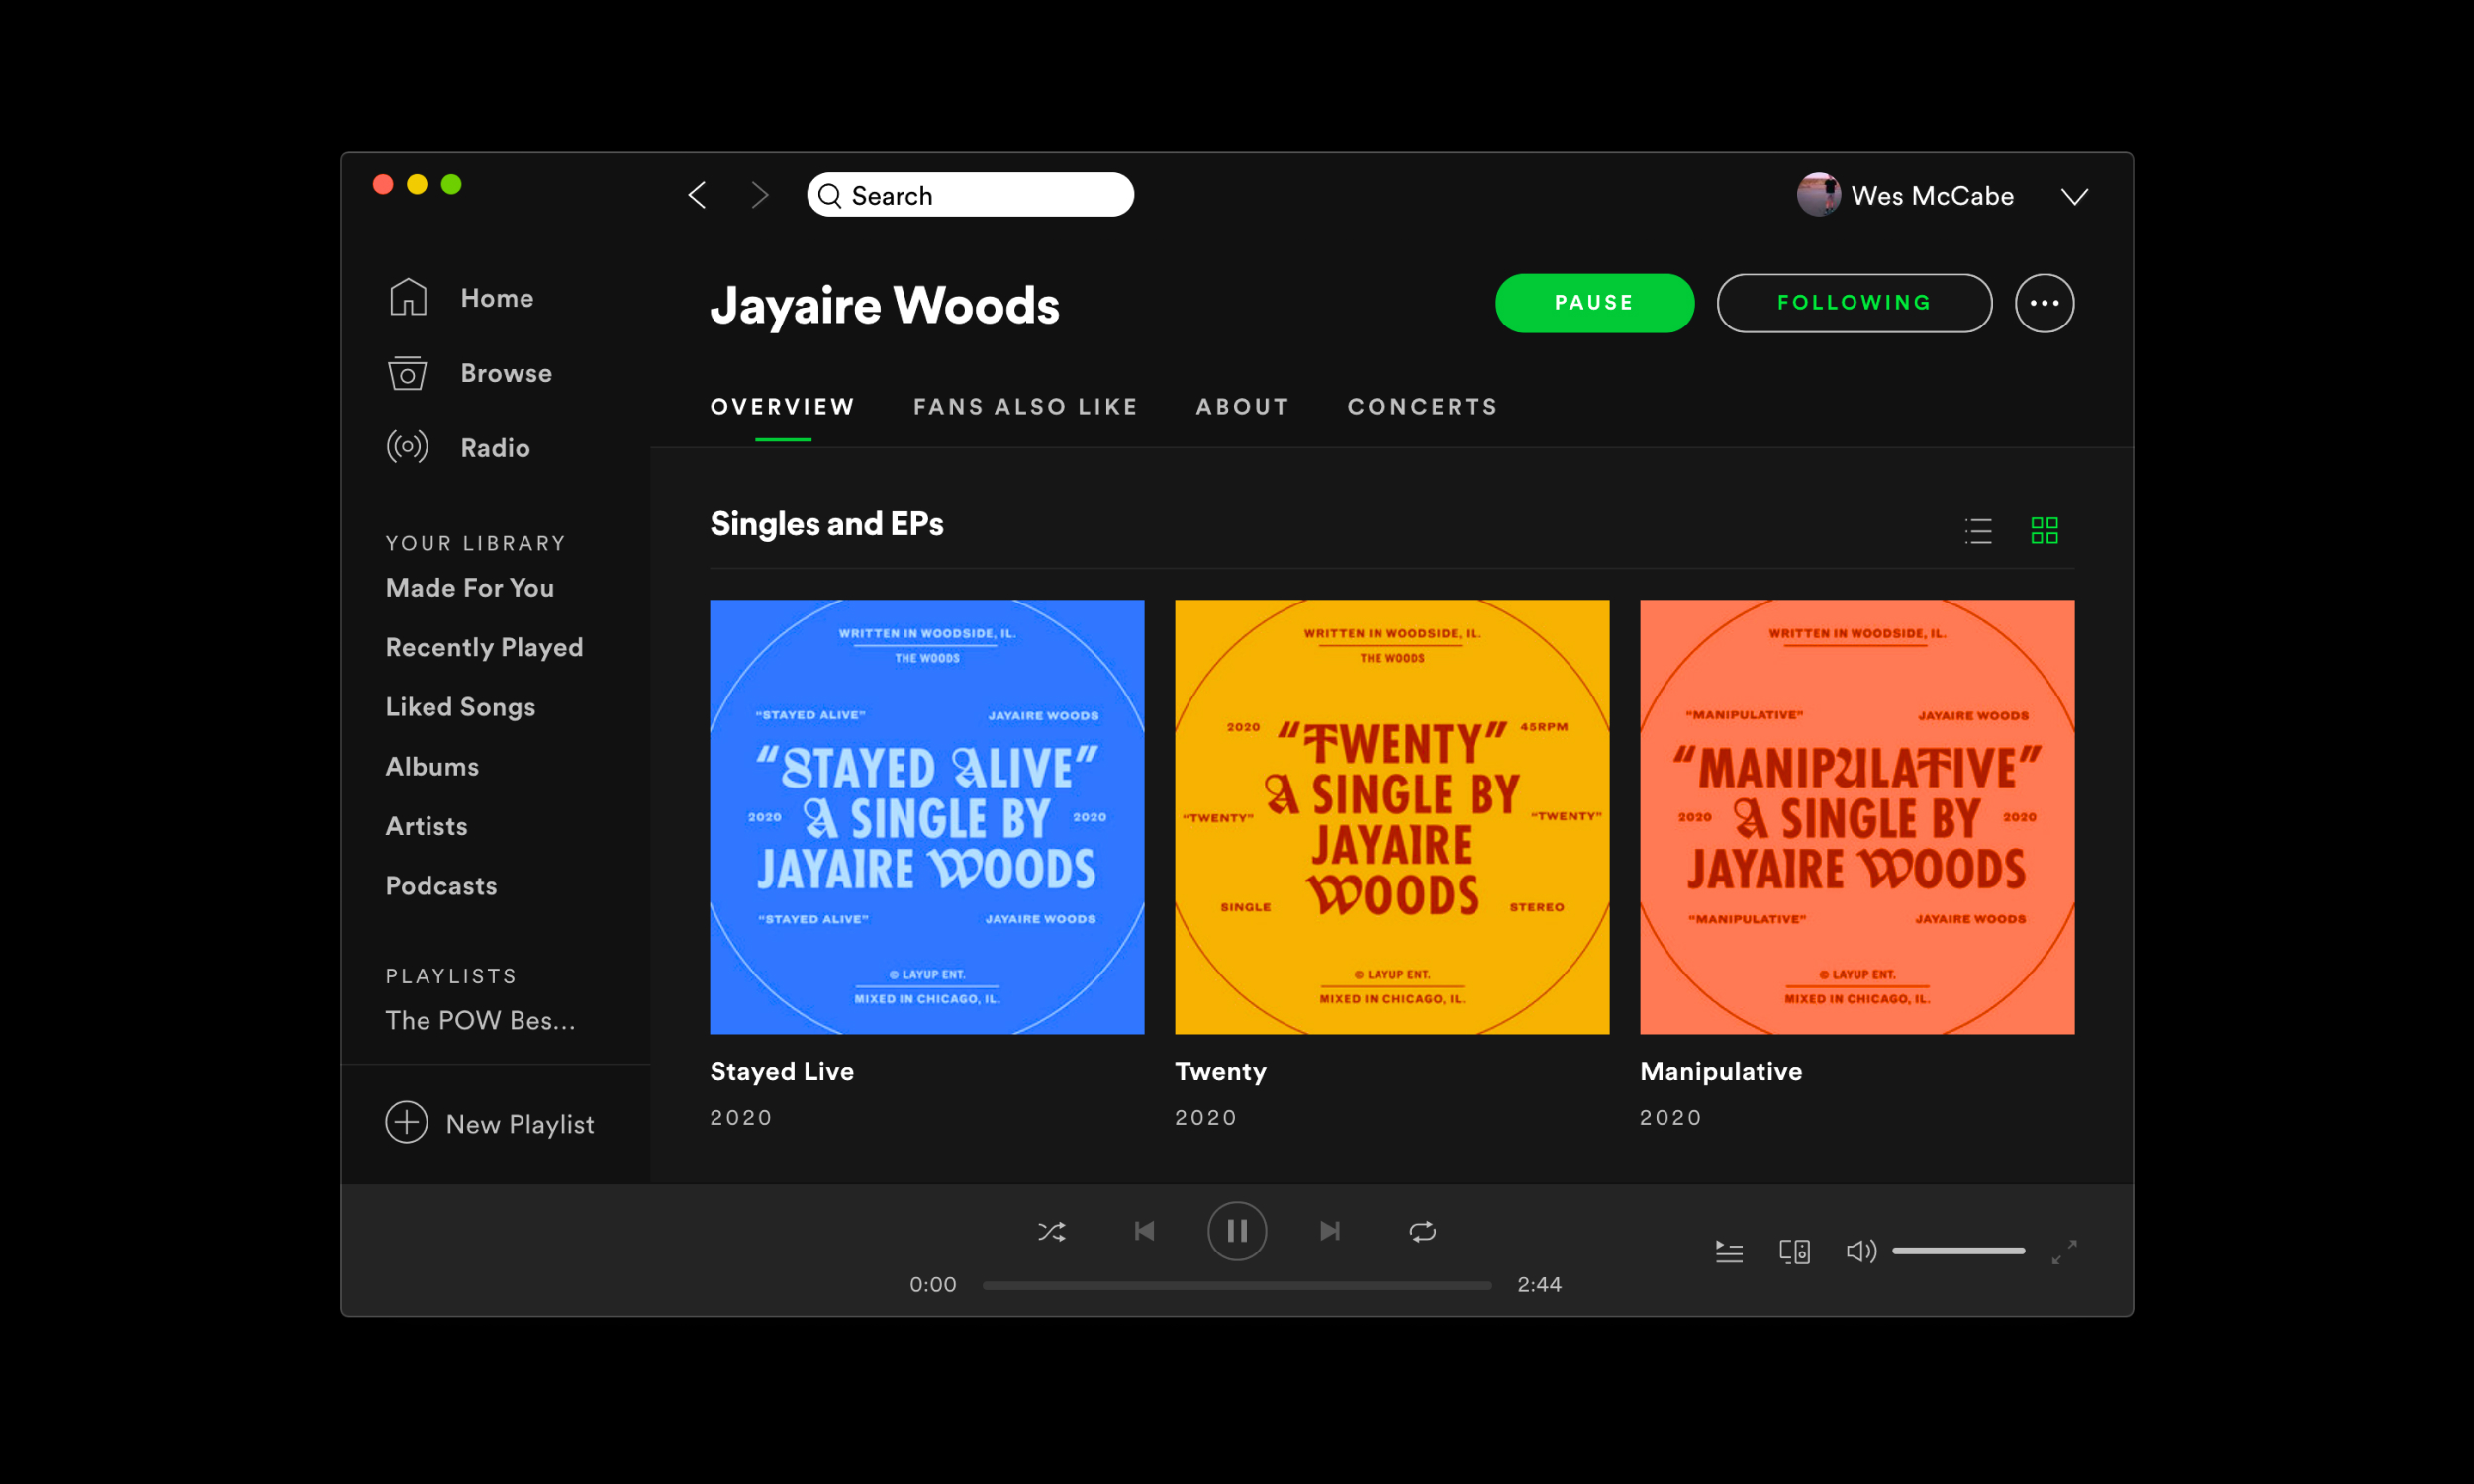Open Liked Songs in library
Viewport: 2474px width, 1484px height.
click(460, 707)
